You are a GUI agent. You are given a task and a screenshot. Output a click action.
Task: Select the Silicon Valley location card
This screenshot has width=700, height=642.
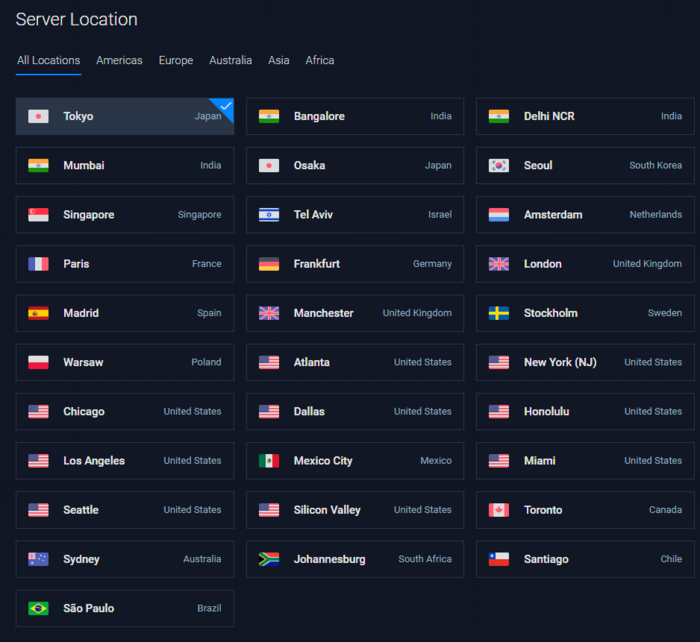tap(354, 510)
